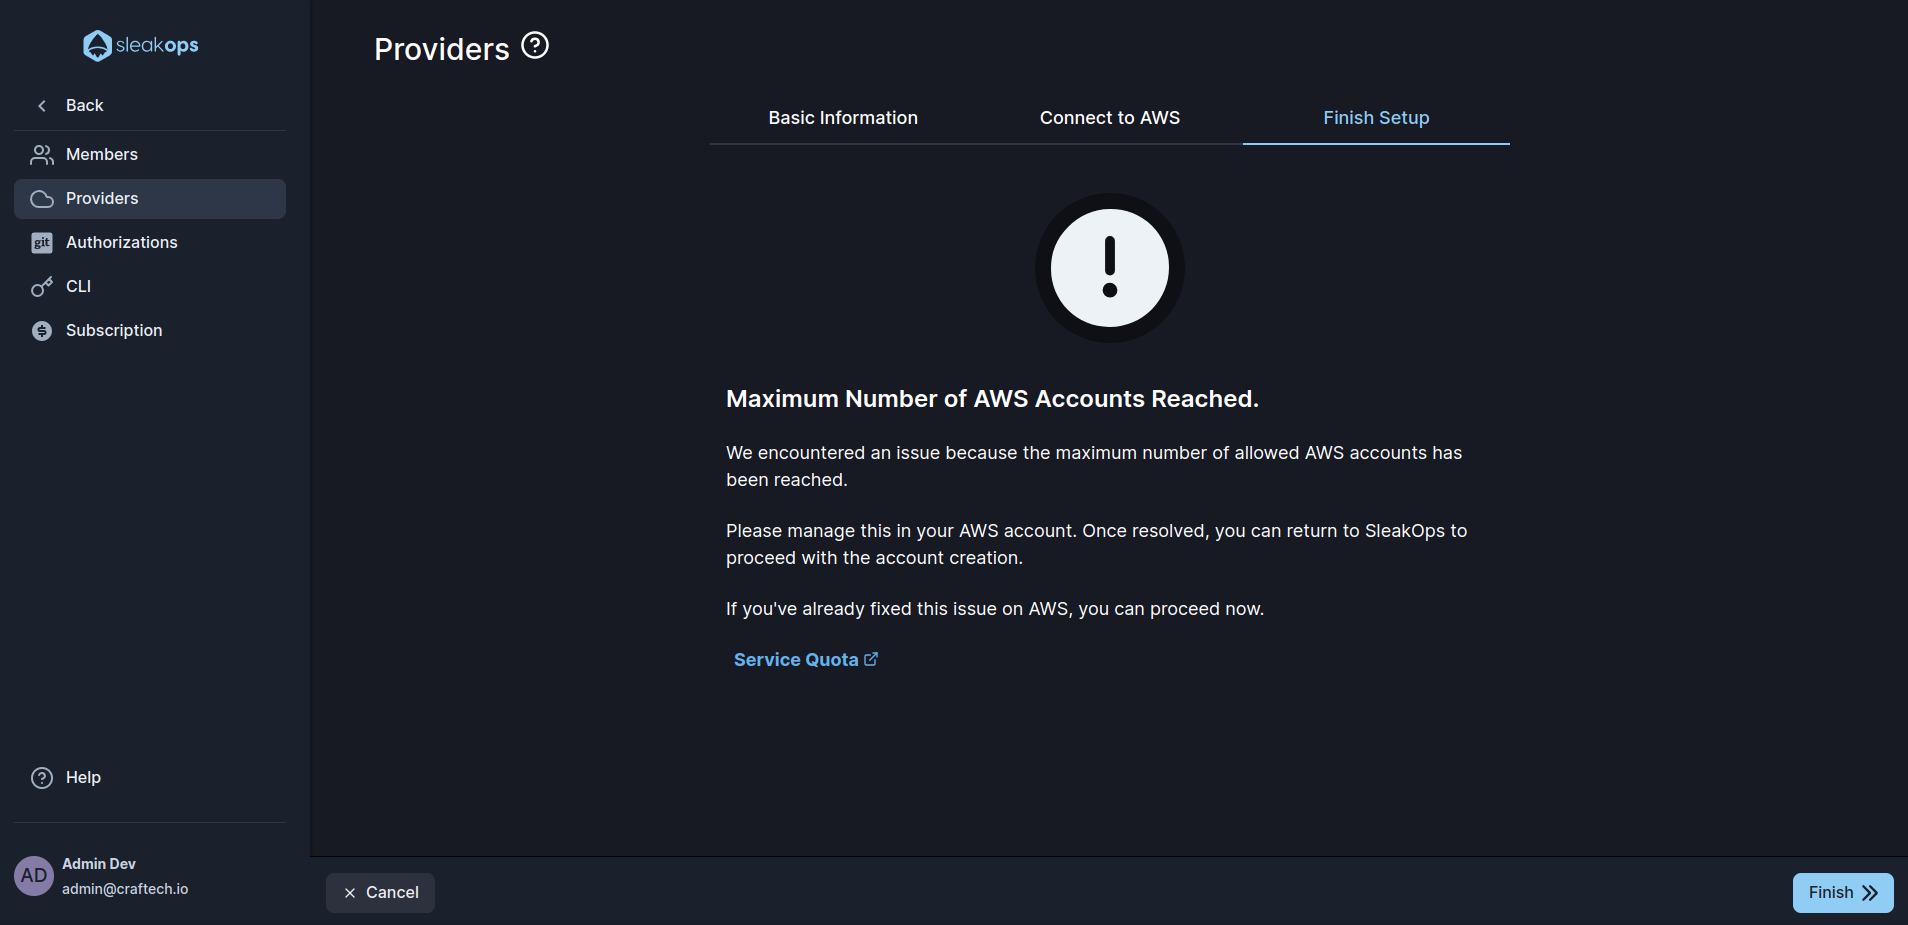Click the Providers cloud icon
1908x925 pixels.
pos(42,199)
